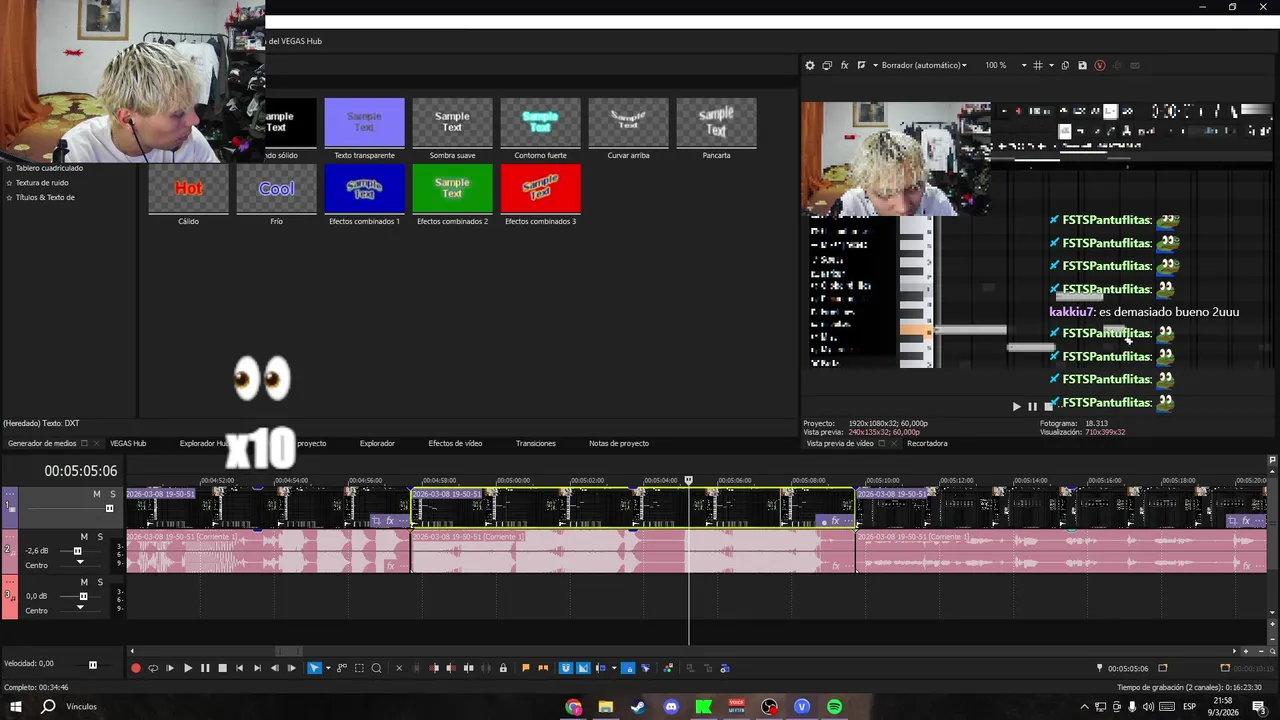Open video preview project settings gear
This screenshot has height=720, width=1280.
(810, 65)
